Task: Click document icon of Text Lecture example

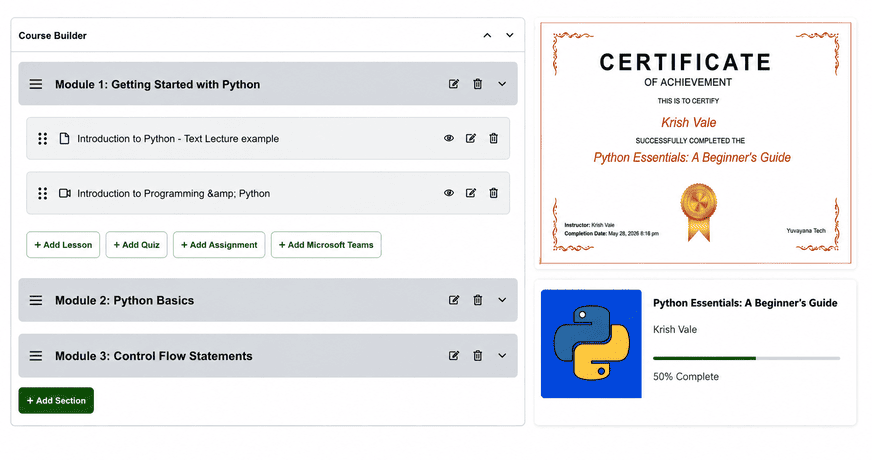Action: pyautogui.click(x=65, y=139)
